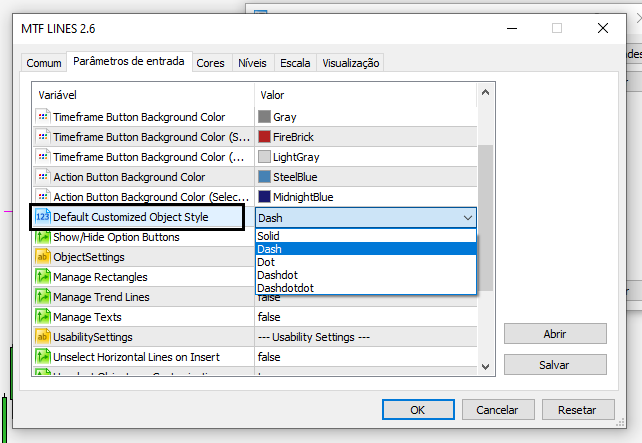Click the icon beside Action Button Background Color

click(42, 177)
